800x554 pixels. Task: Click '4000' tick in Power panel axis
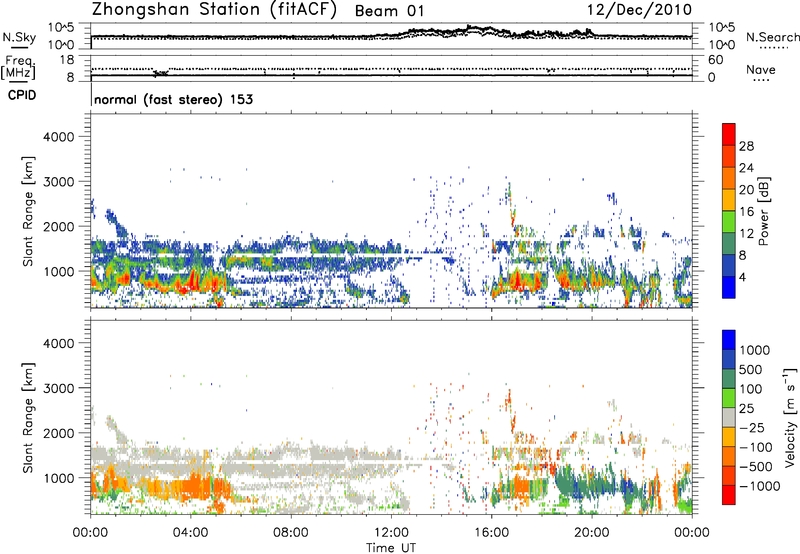pos(59,137)
